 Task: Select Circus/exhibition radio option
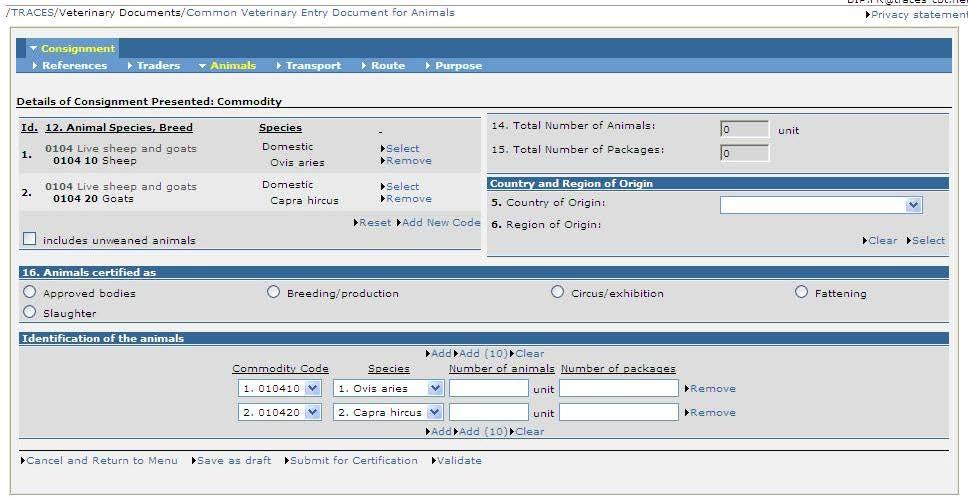pyautogui.click(x=557, y=291)
